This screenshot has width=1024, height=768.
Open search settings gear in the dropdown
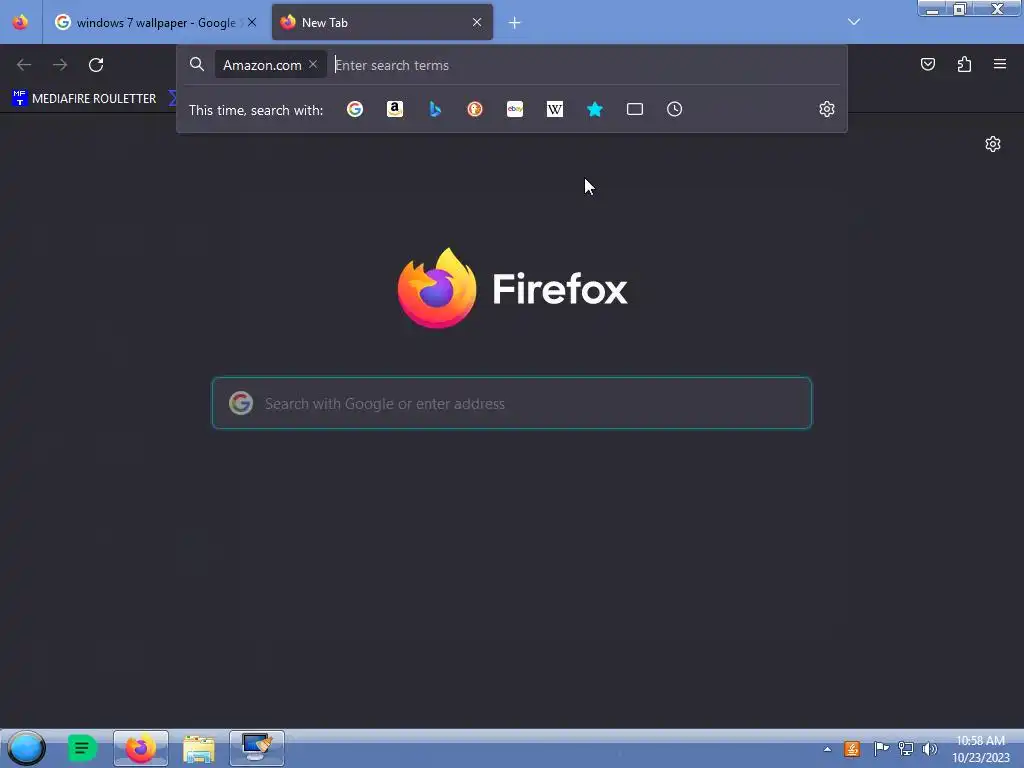pos(827,109)
